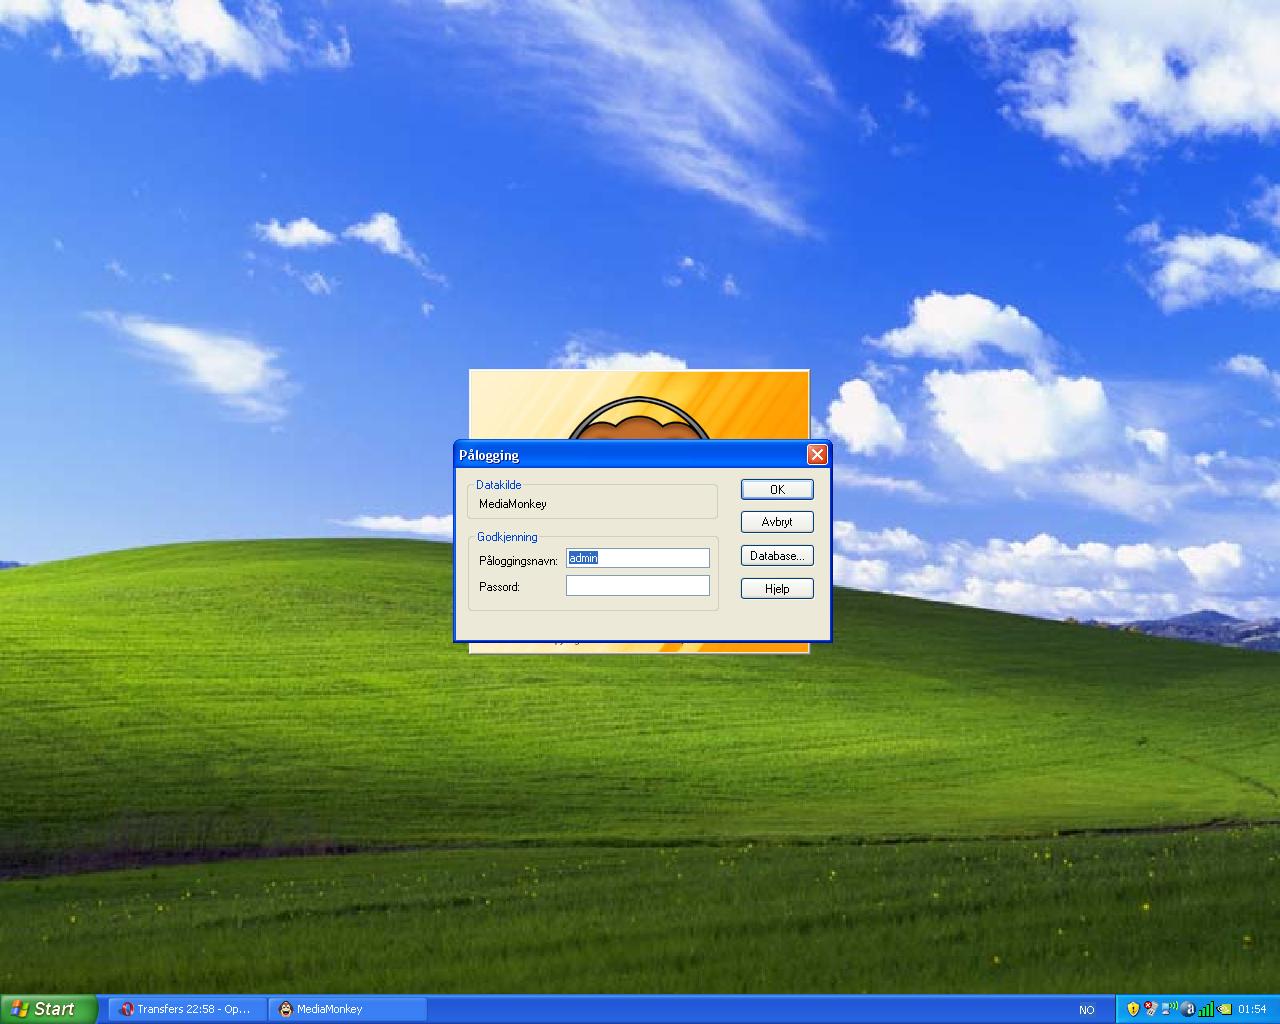Click the MediaMonkey data source text
The height and width of the screenshot is (1024, 1280).
pyautogui.click(x=513, y=504)
